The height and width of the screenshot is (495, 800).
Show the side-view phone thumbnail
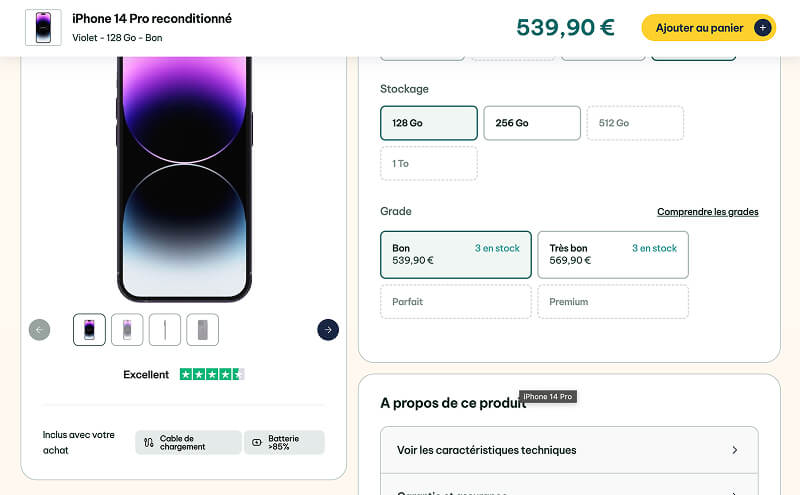[x=165, y=330]
